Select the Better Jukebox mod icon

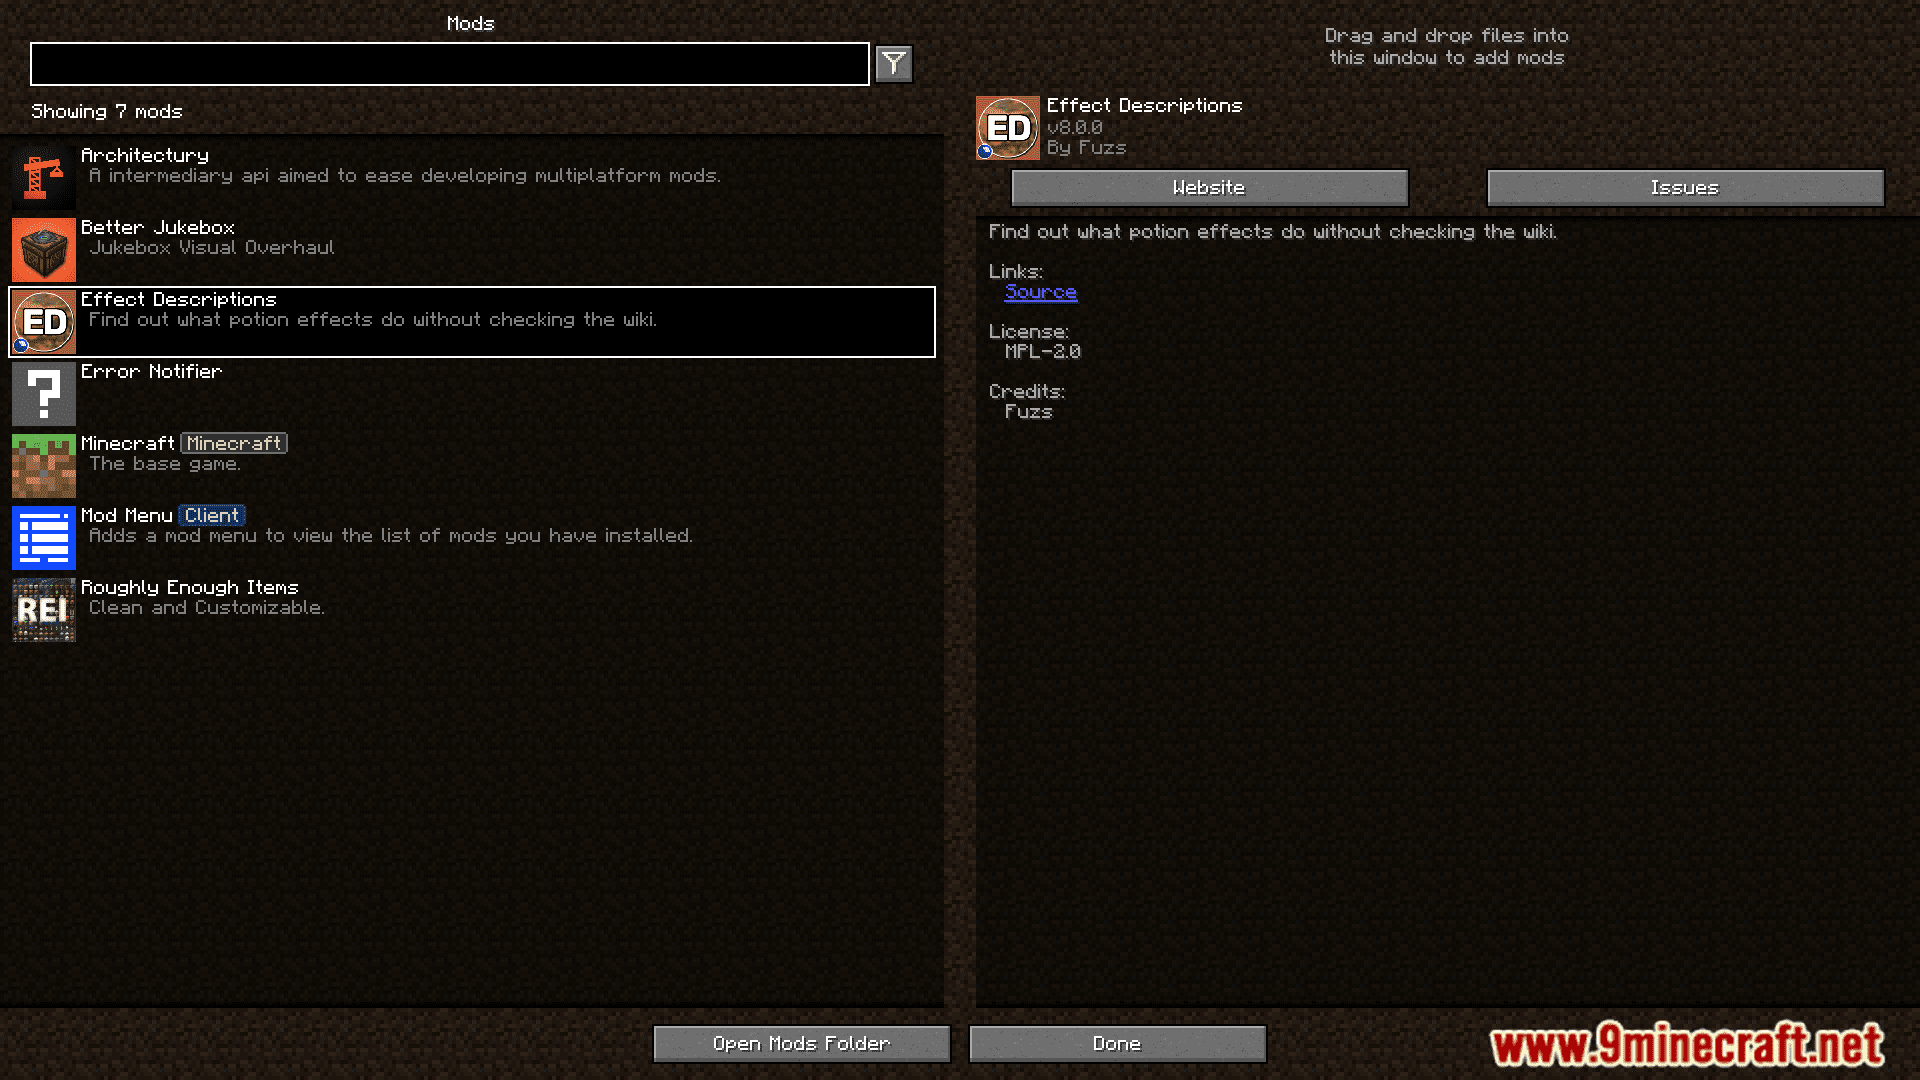point(44,248)
